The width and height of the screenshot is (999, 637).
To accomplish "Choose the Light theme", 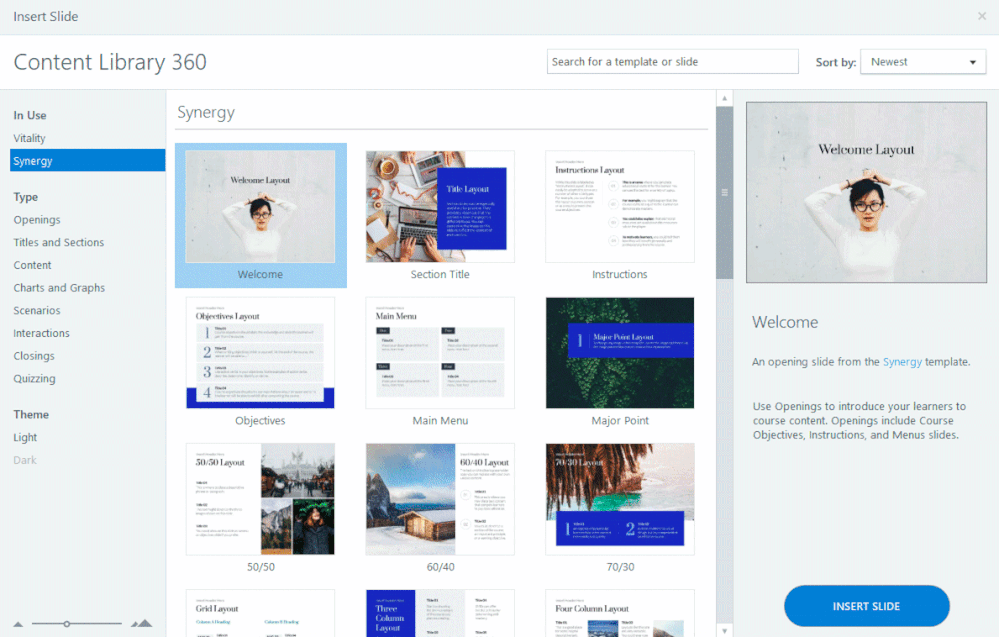I will coord(25,438).
